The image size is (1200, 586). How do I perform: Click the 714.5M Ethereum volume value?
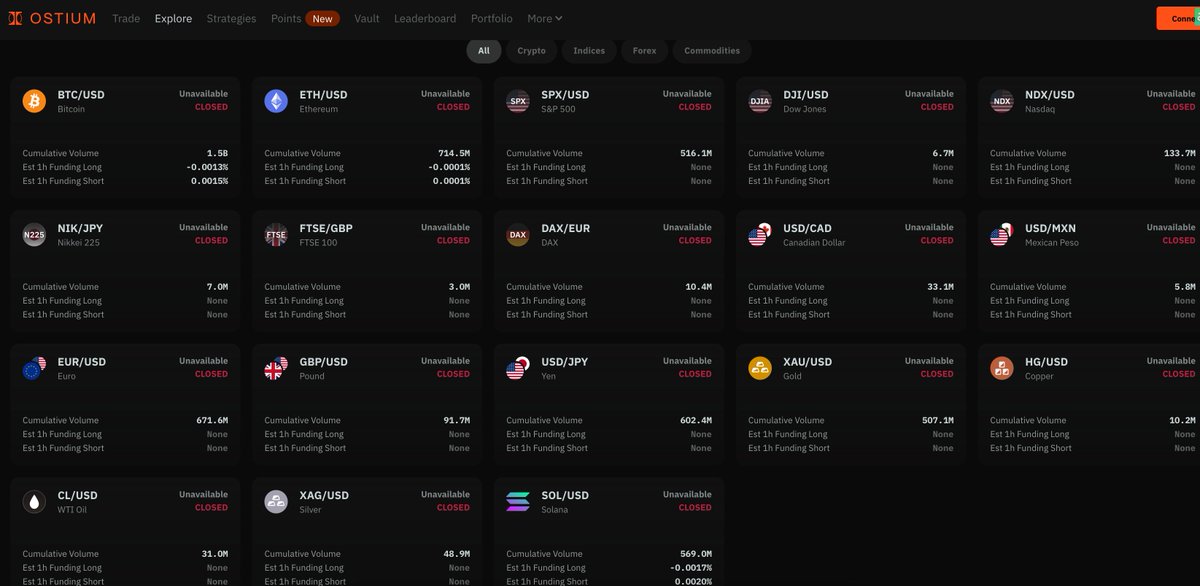point(454,153)
